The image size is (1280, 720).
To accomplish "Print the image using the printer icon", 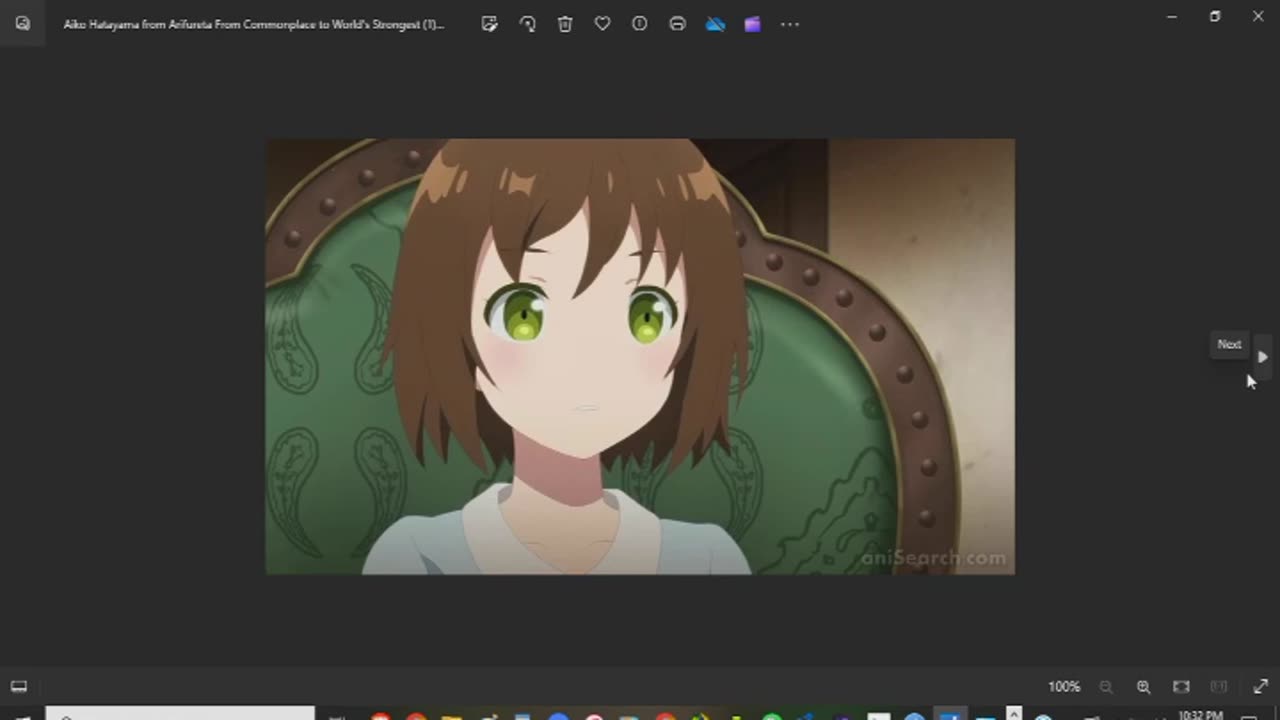I will tap(677, 24).
